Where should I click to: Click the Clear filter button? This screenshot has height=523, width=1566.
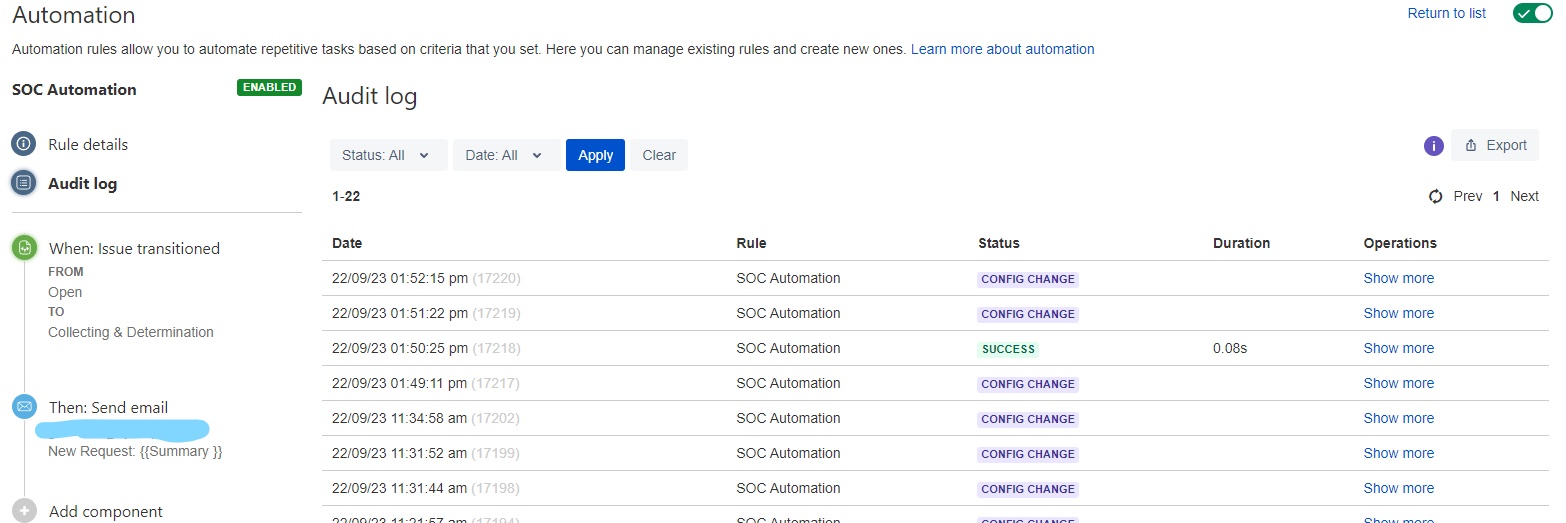coord(659,155)
